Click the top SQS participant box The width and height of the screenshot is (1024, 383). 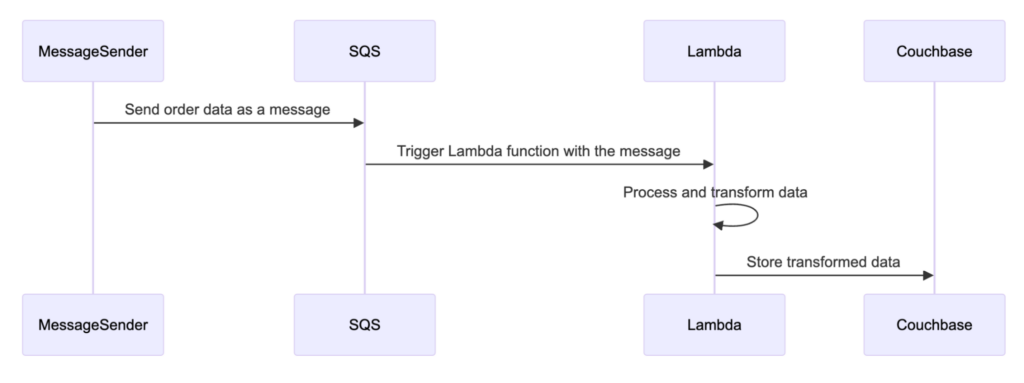(x=364, y=51)
